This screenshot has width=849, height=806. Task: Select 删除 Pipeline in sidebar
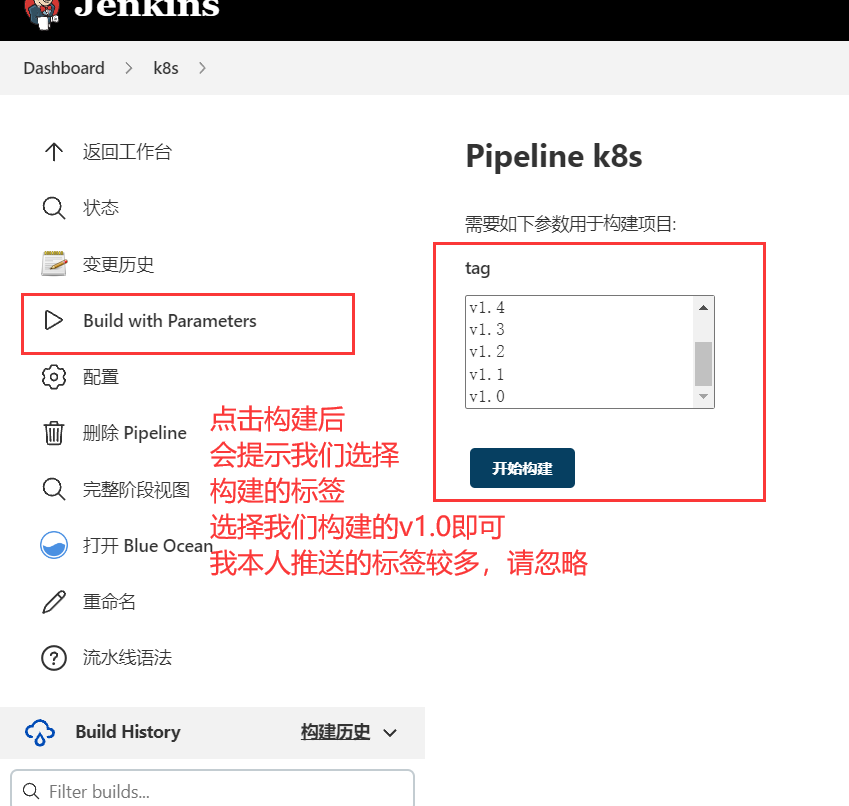(x=134, y=433)
